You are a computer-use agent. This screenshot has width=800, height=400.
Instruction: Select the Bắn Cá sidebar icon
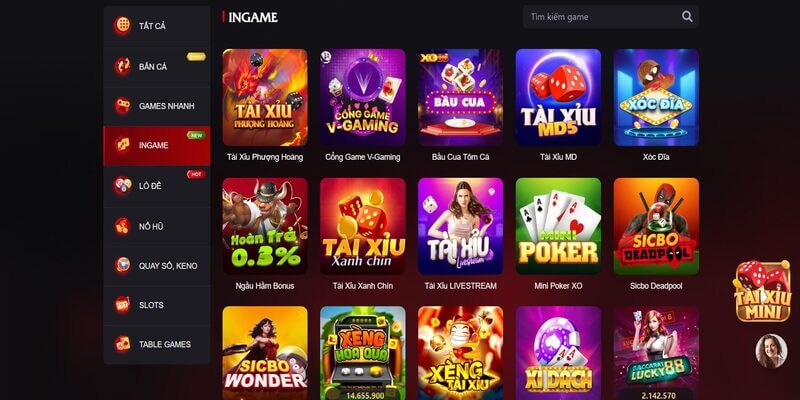122,66
